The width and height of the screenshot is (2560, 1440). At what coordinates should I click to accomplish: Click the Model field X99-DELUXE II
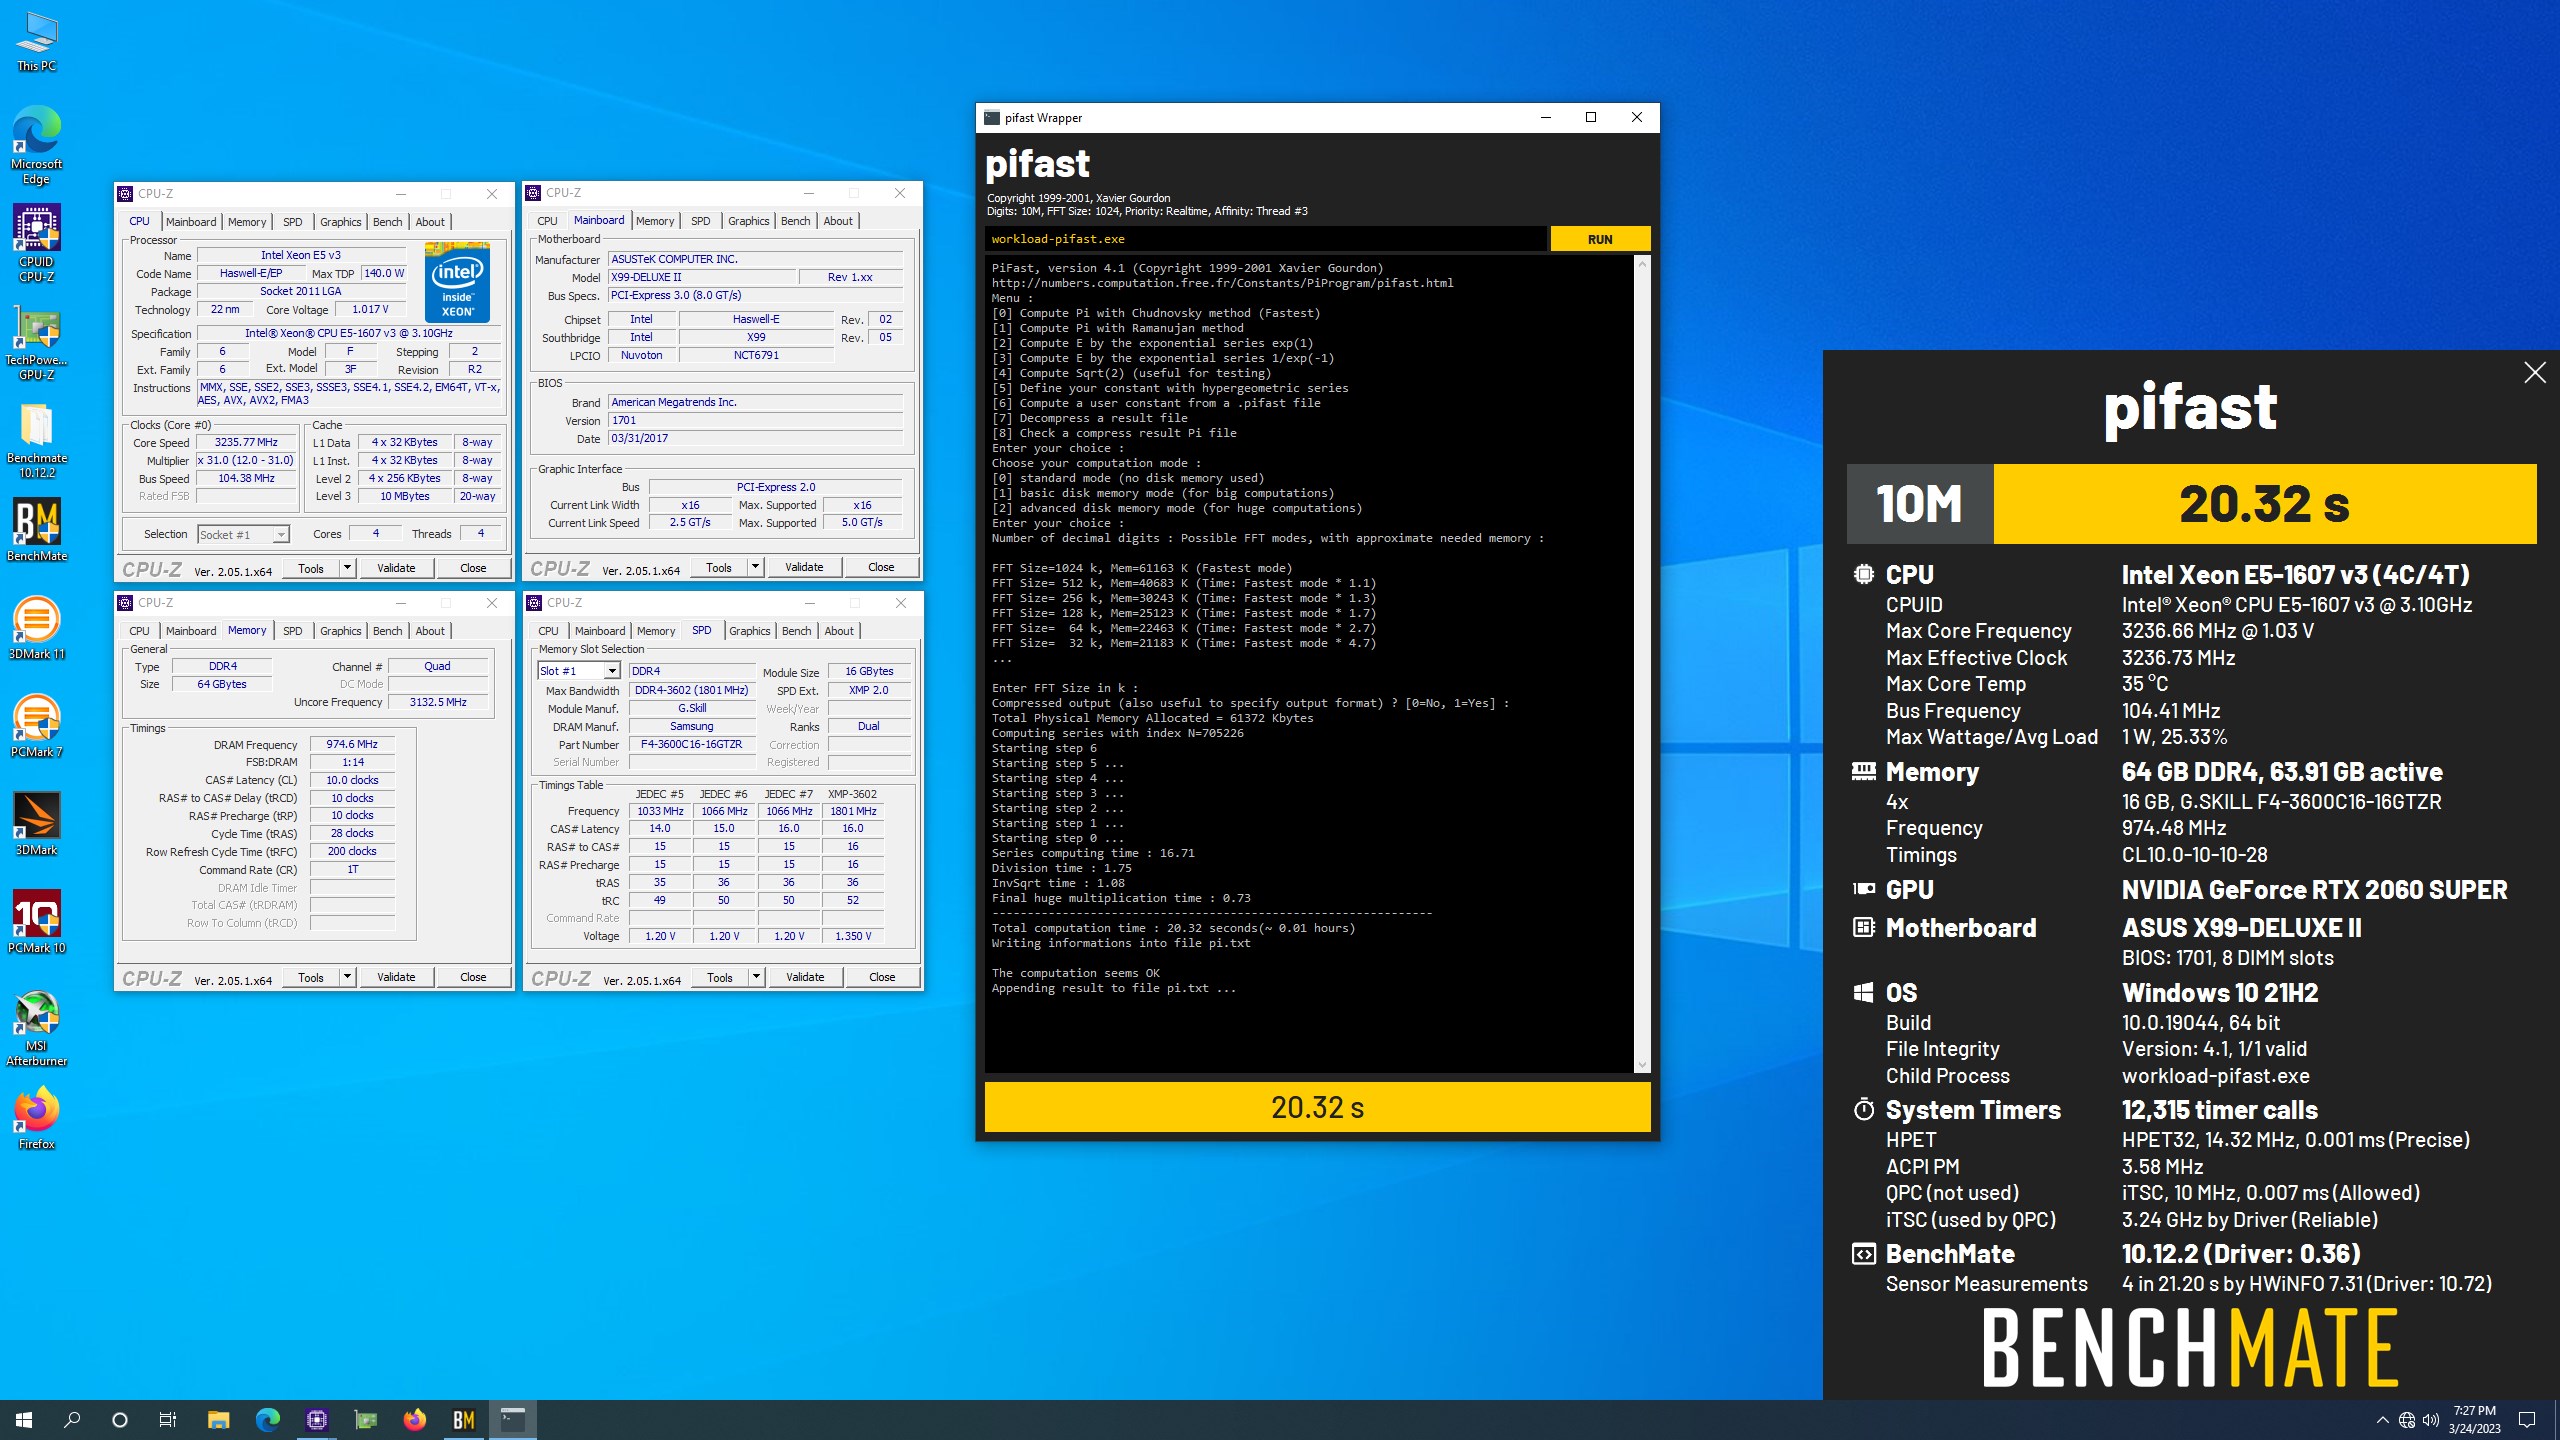[x=702, y=277]
